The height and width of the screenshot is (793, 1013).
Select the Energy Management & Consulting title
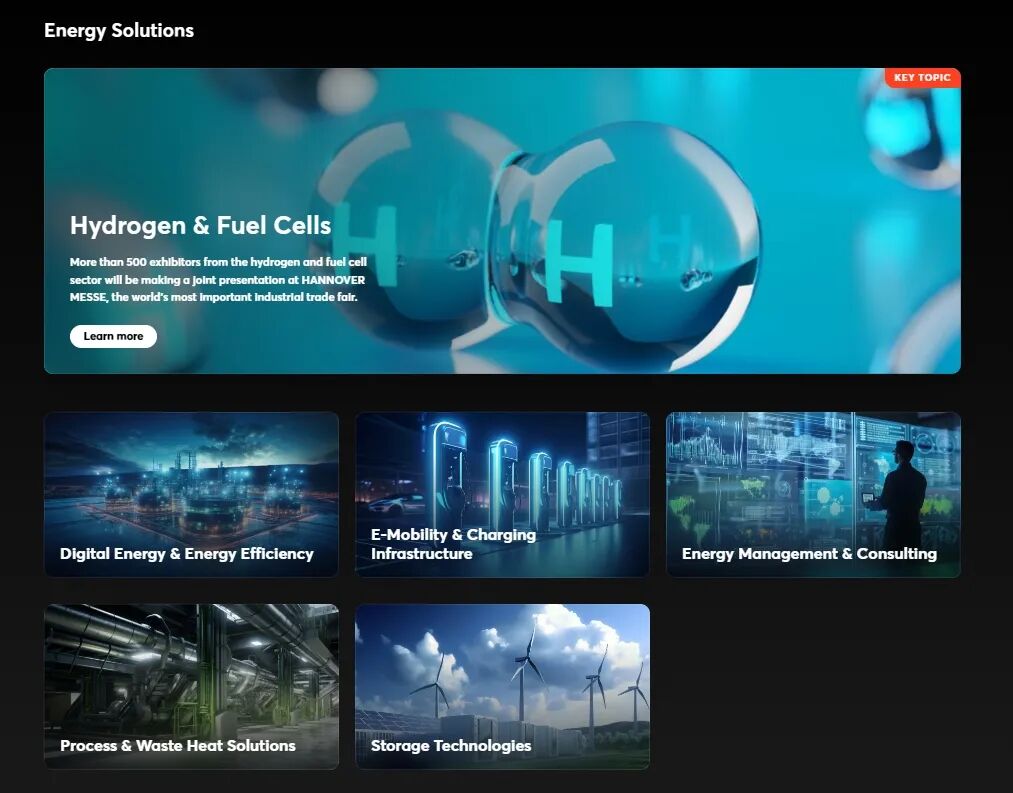pos(809,554)
